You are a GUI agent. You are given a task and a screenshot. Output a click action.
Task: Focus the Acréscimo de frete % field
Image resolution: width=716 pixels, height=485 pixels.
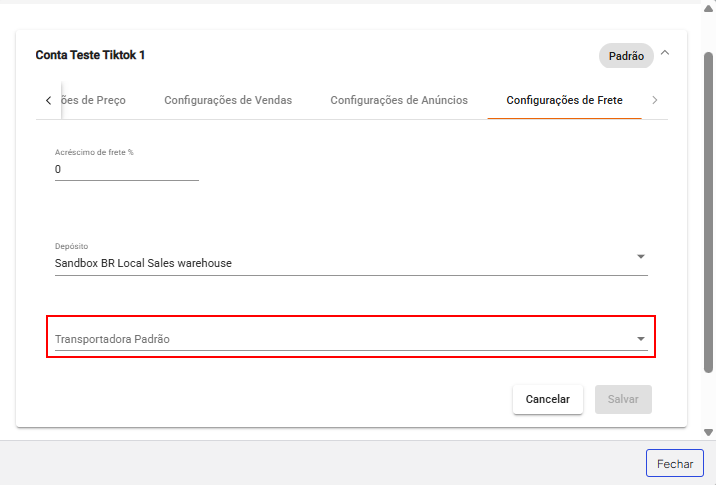(x=126, y=170)
